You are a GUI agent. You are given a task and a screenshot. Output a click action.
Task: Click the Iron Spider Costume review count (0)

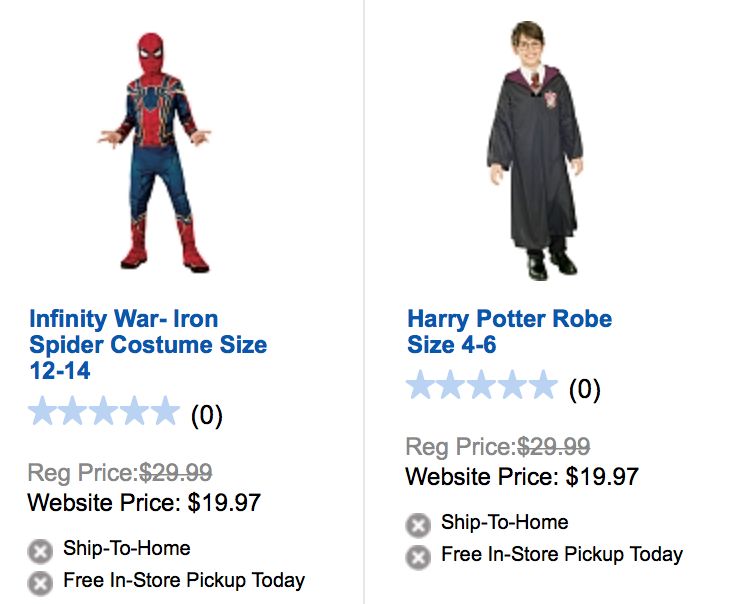[x=206, y=414]
